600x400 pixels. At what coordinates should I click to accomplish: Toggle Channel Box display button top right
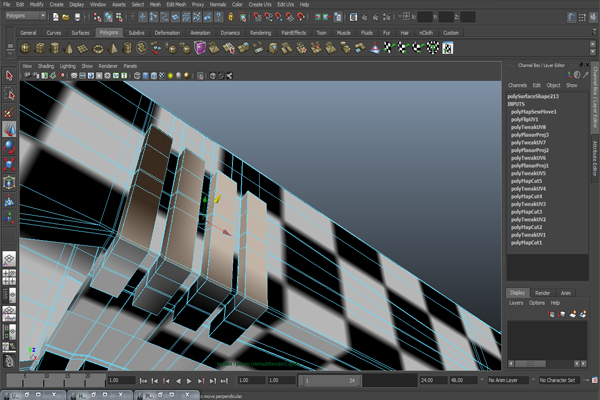[x=594, y=17]
